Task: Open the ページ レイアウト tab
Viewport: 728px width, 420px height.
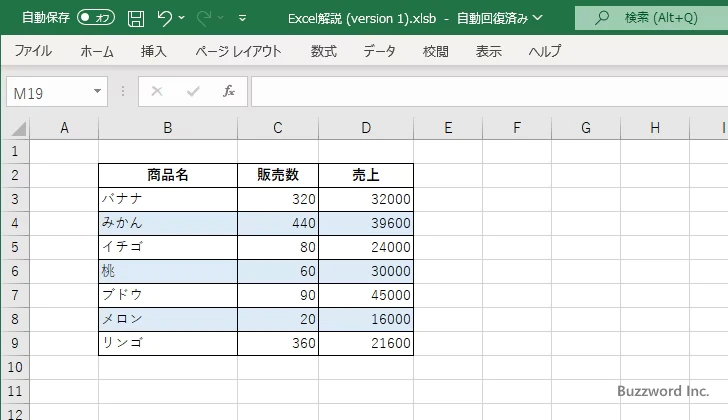Action: pos(238,51)
